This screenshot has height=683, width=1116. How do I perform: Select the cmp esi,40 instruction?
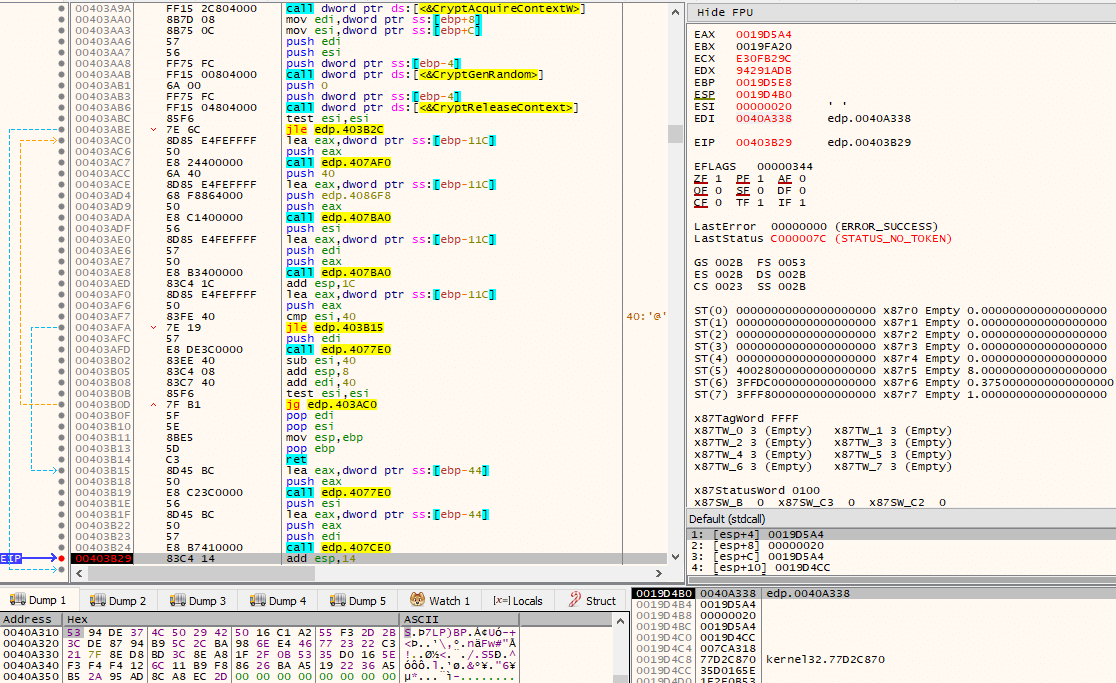click(x=321, y=317)
